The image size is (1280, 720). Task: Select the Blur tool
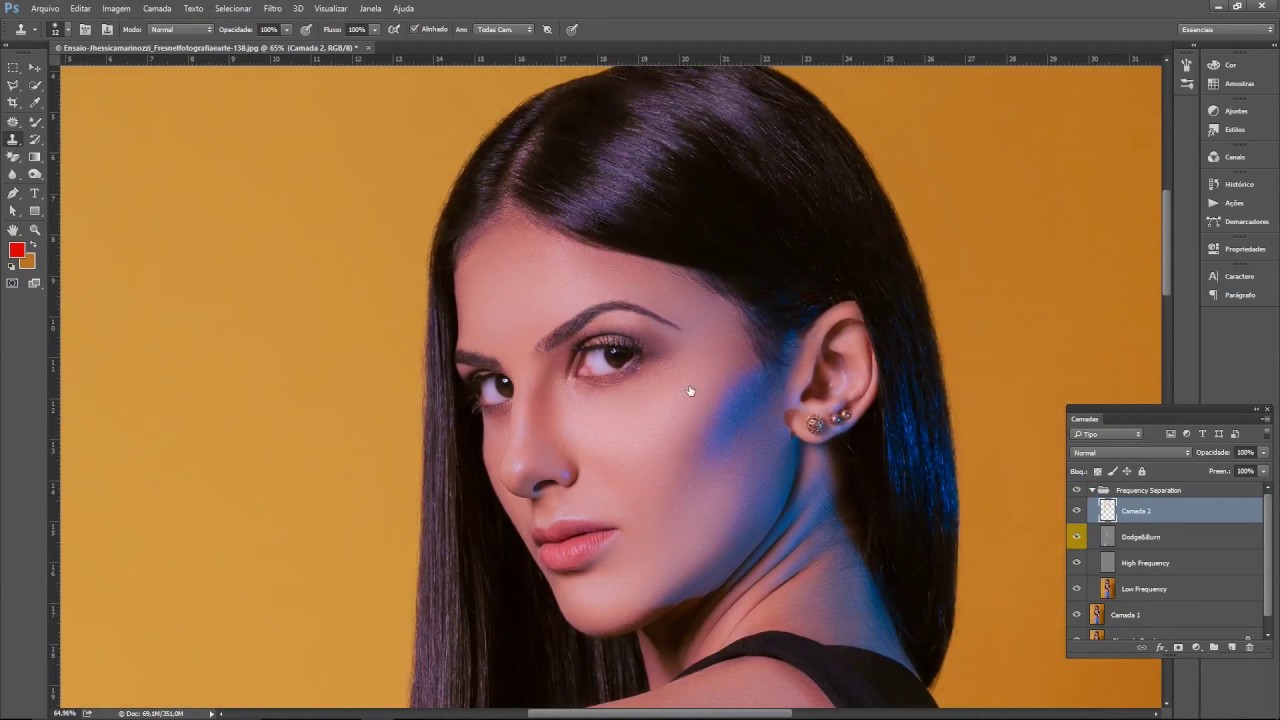pos(13,175)
